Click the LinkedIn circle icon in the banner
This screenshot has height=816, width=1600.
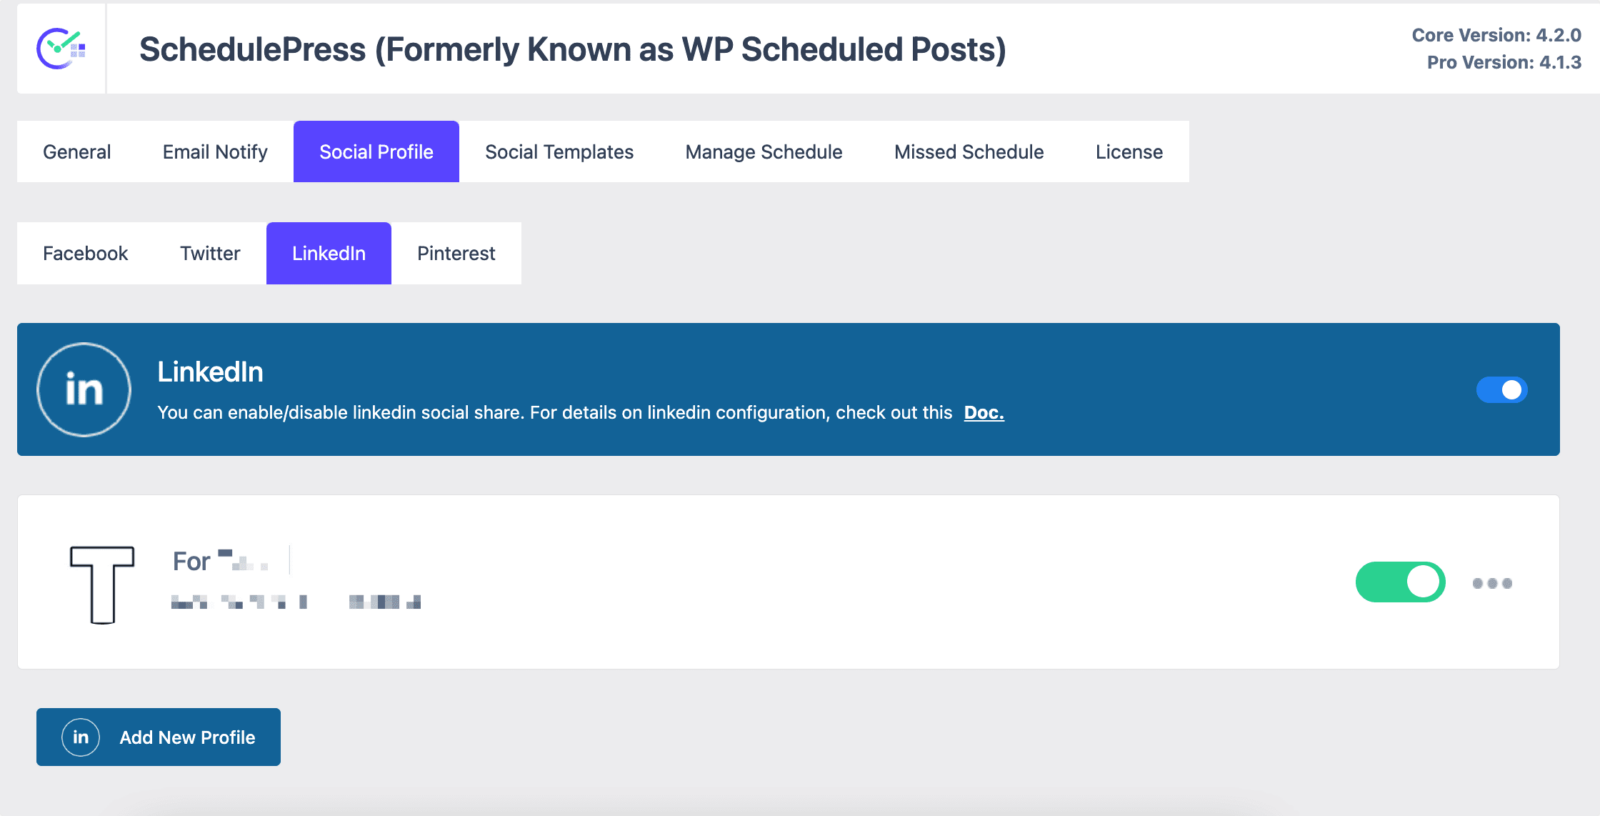(83, 390)
